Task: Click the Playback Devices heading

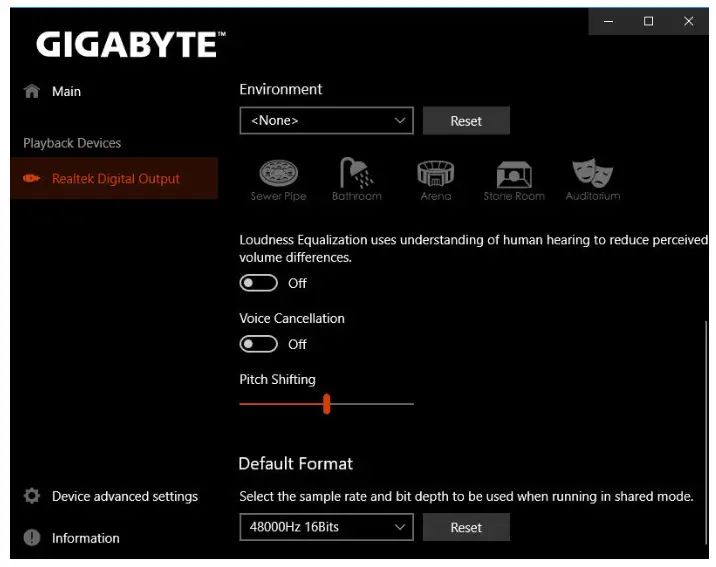Action: 72,143
